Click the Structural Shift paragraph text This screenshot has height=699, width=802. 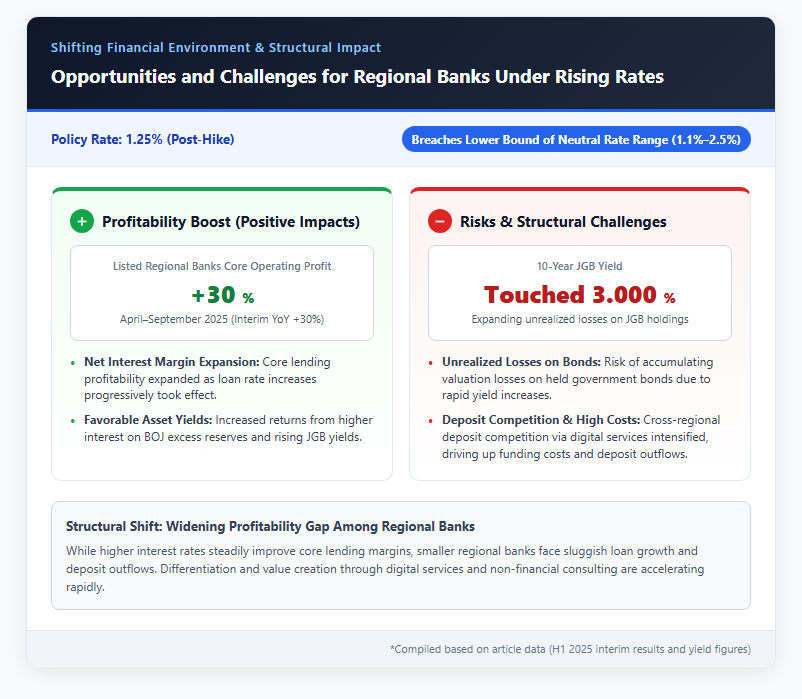[385, 569]
